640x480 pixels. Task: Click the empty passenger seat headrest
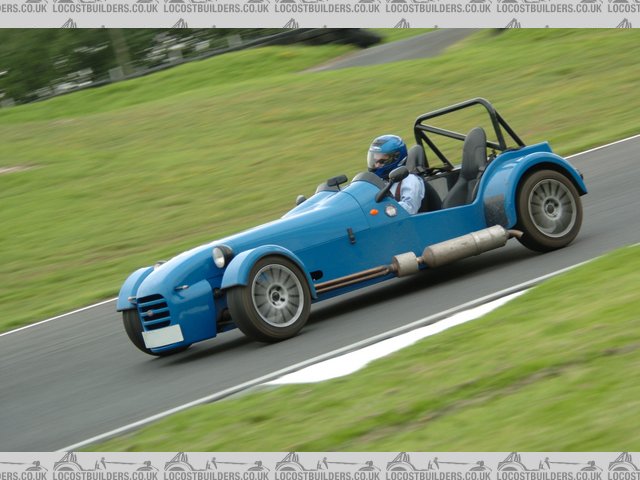tap(474, 151)
